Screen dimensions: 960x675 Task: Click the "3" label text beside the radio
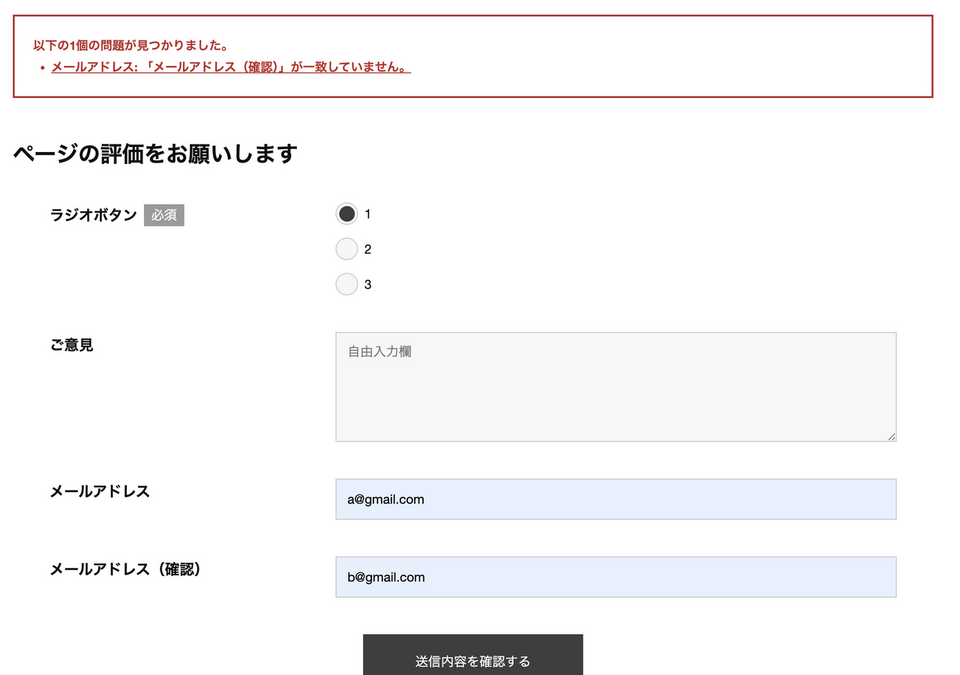tap(368, 285)
